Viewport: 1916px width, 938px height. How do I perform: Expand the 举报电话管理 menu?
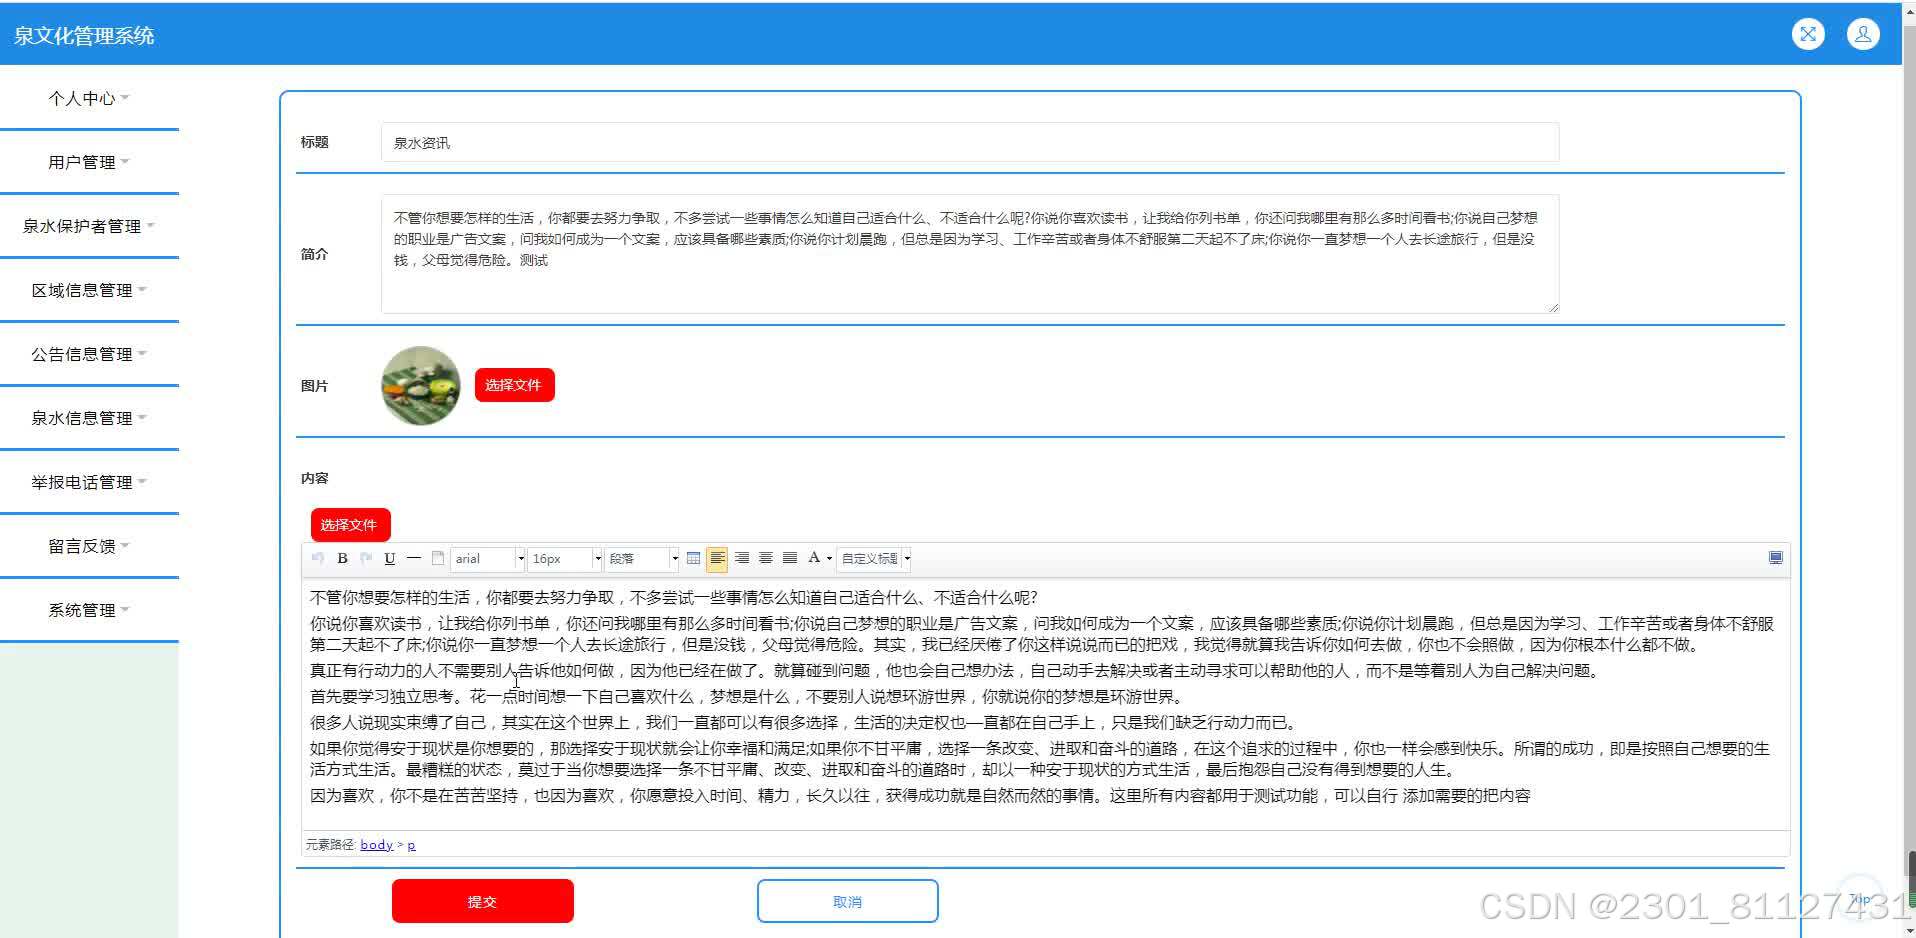pos(89,482)
